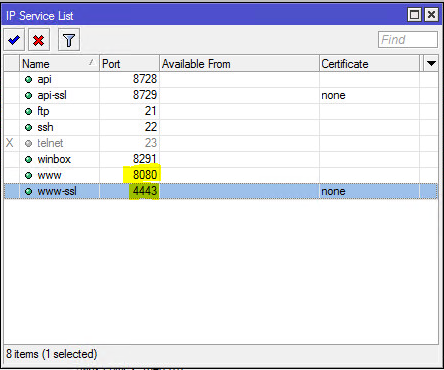The height and width of the screenshot is (370, 444).
Task: Click into the Find search field
Action: tap(408, 40)
